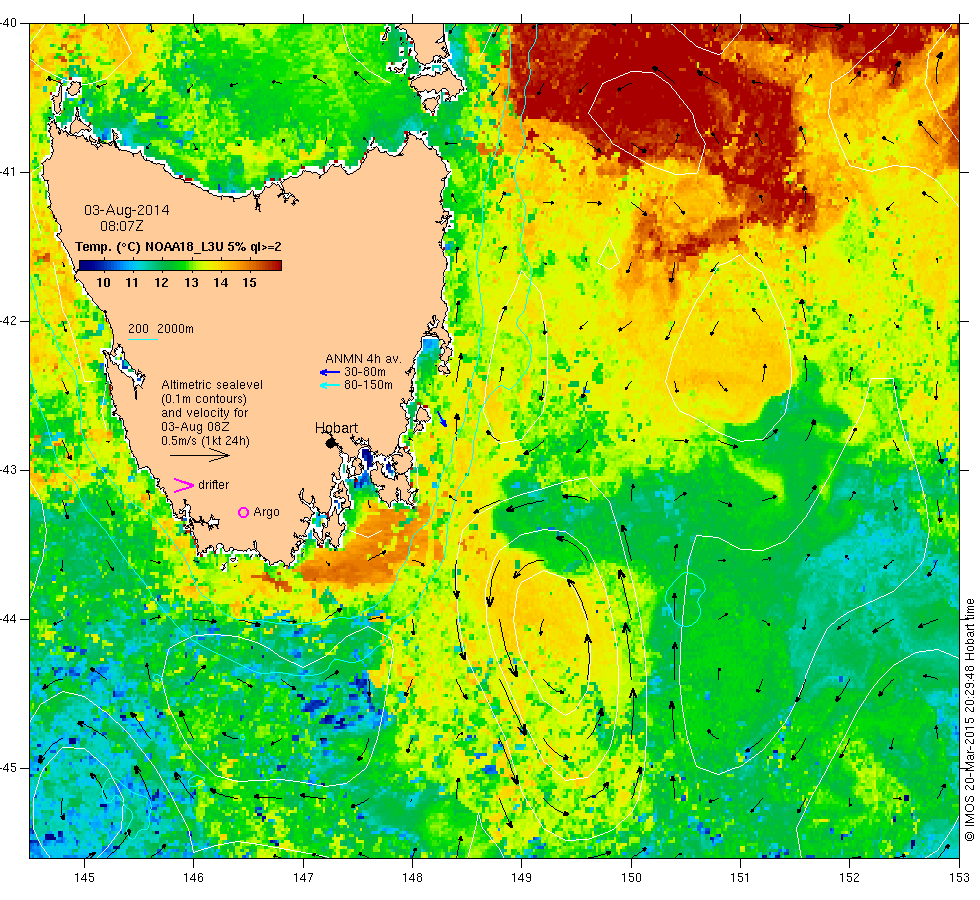Click the 'Altimetric sealevel' text

tap(212, 385)
